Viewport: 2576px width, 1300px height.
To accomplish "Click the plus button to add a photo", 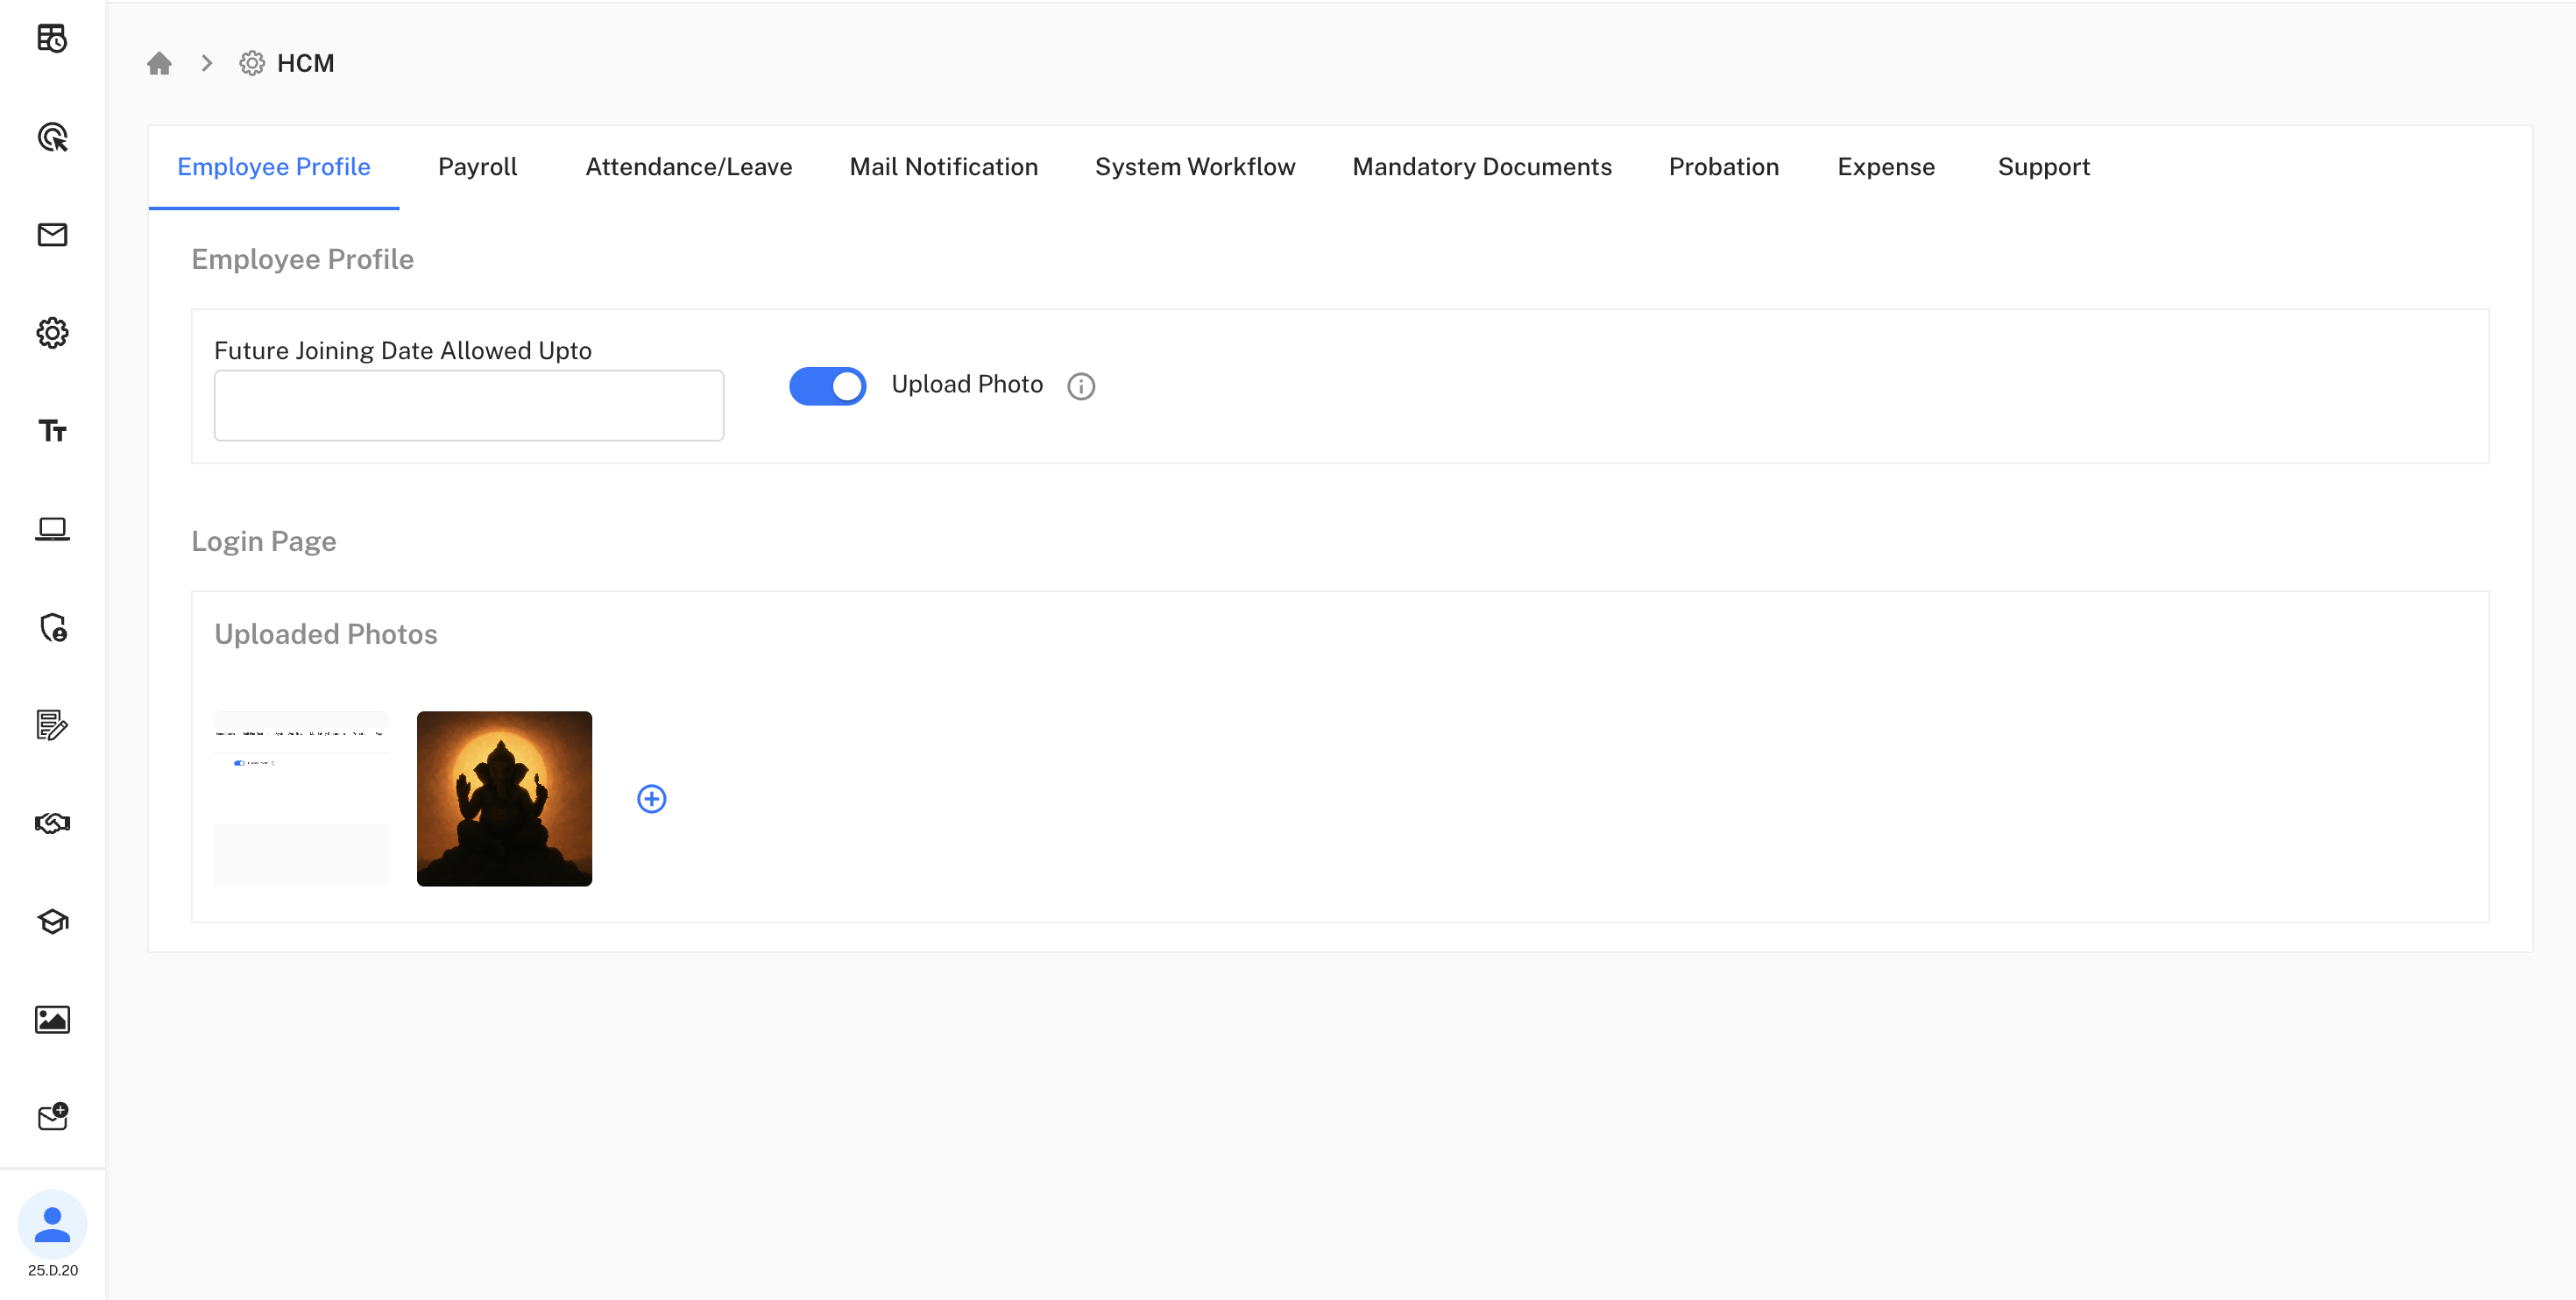I will tap(652, 798).
